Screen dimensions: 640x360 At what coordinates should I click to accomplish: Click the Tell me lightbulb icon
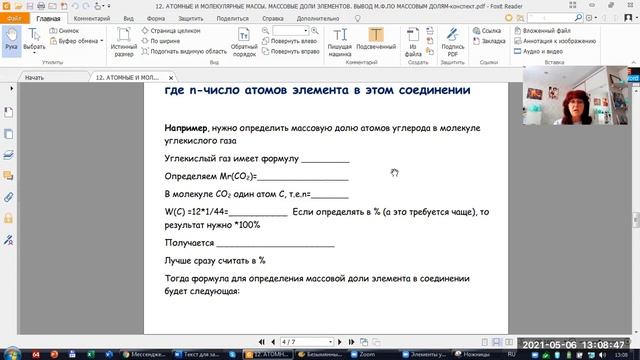(358, 18)
